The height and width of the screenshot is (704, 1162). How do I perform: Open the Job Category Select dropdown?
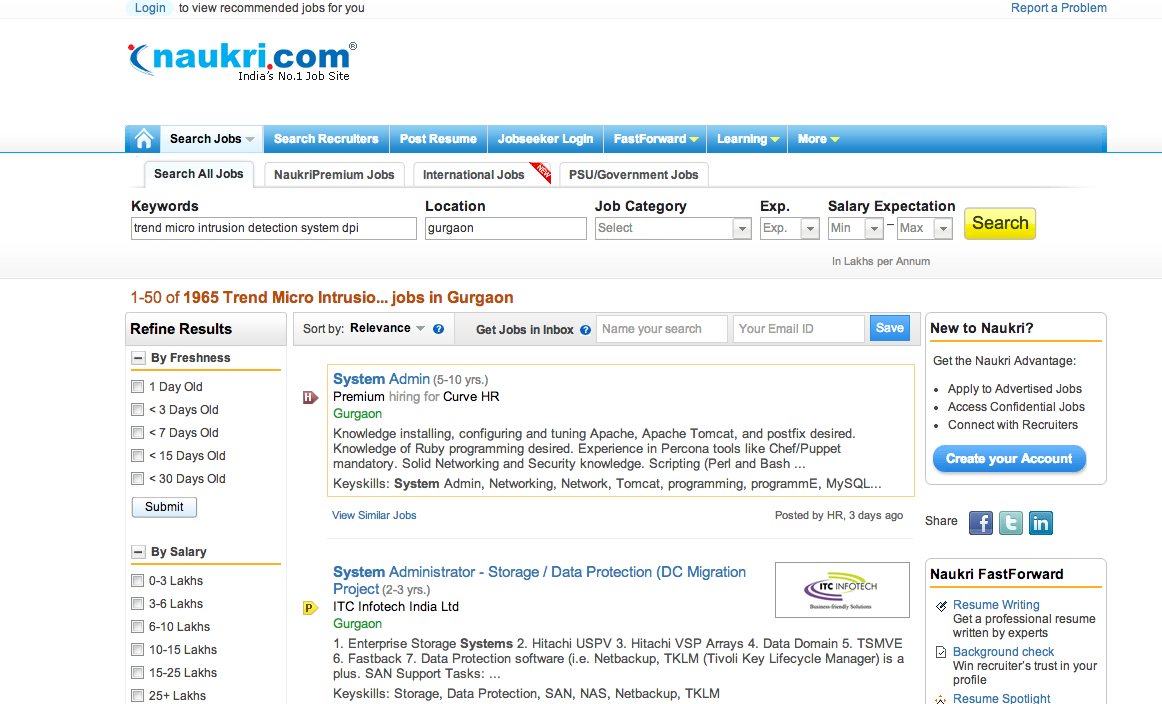pyautogui.click(x=673, y=228)
